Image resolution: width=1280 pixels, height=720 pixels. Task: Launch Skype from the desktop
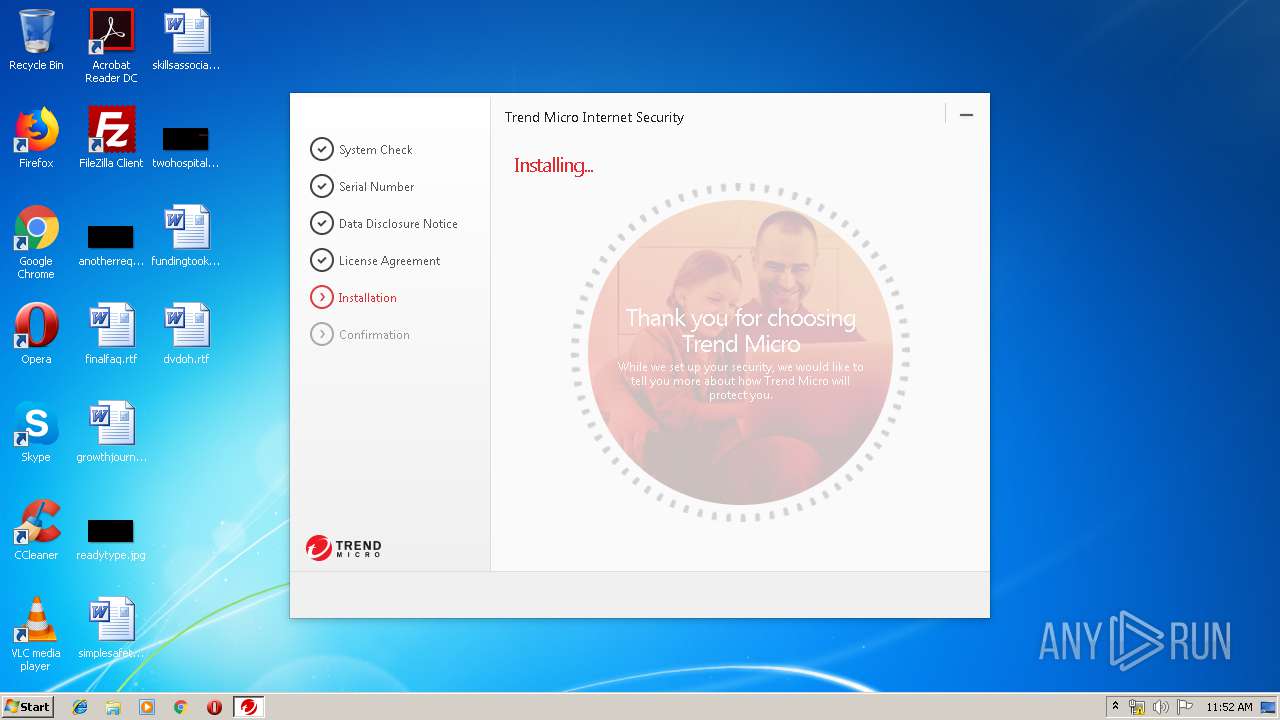36,432
